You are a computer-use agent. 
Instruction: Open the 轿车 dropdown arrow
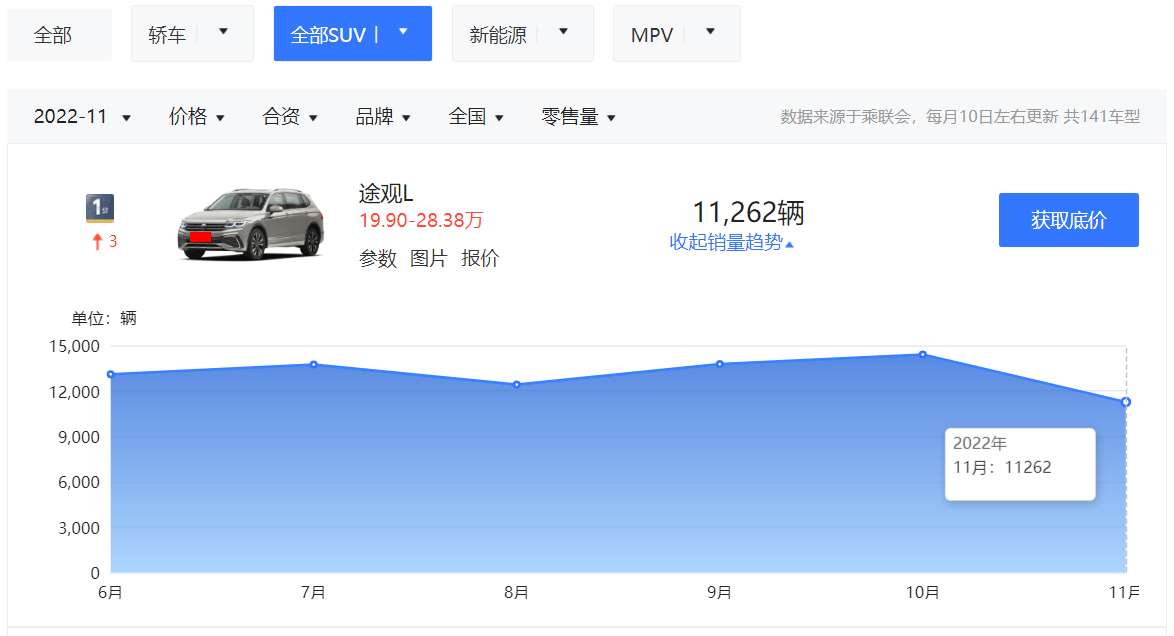(x=223, y=32)
